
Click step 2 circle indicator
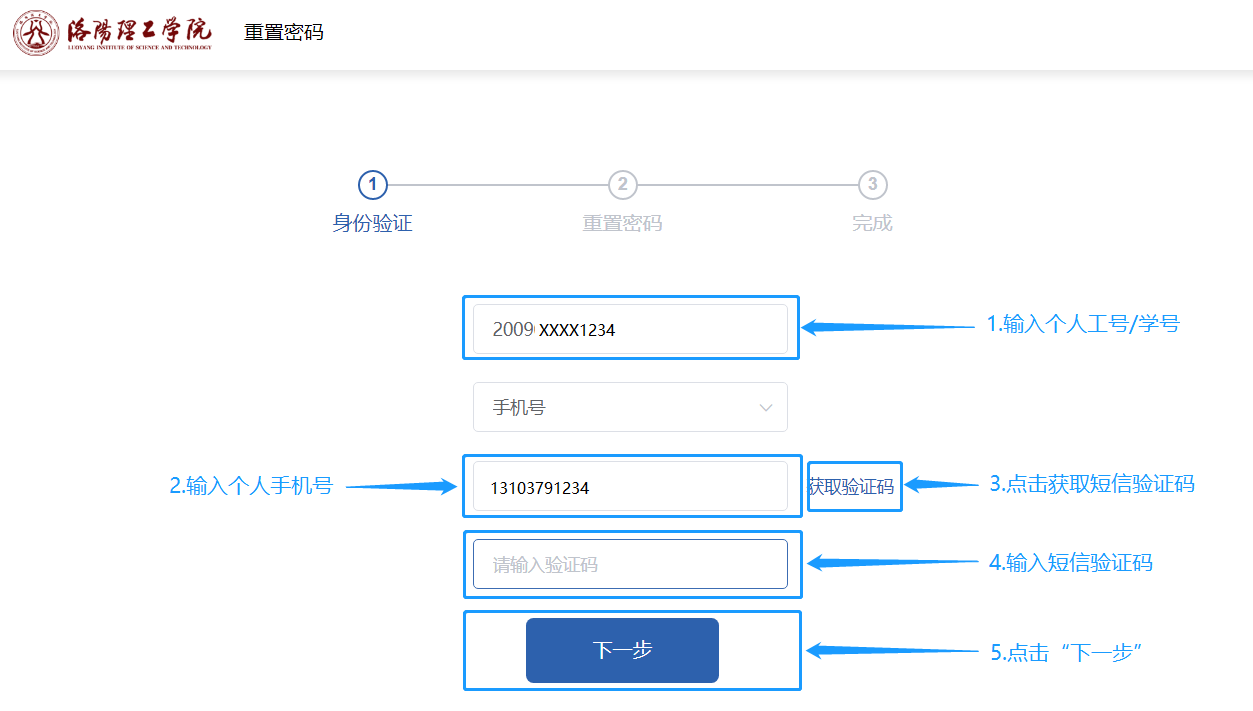click(622, 185)
